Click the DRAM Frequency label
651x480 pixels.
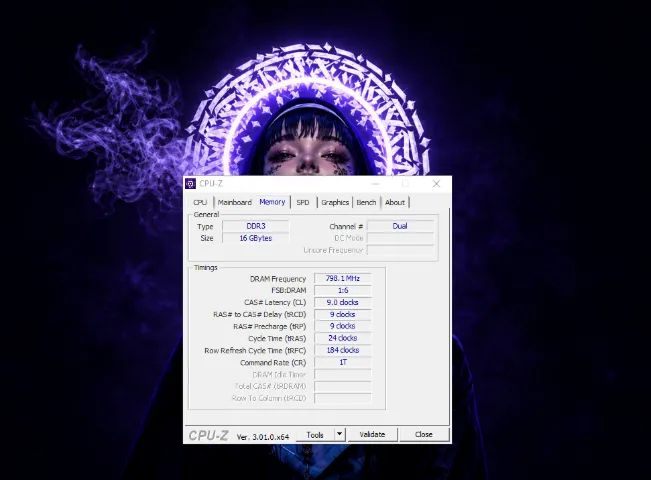(278, 279)
